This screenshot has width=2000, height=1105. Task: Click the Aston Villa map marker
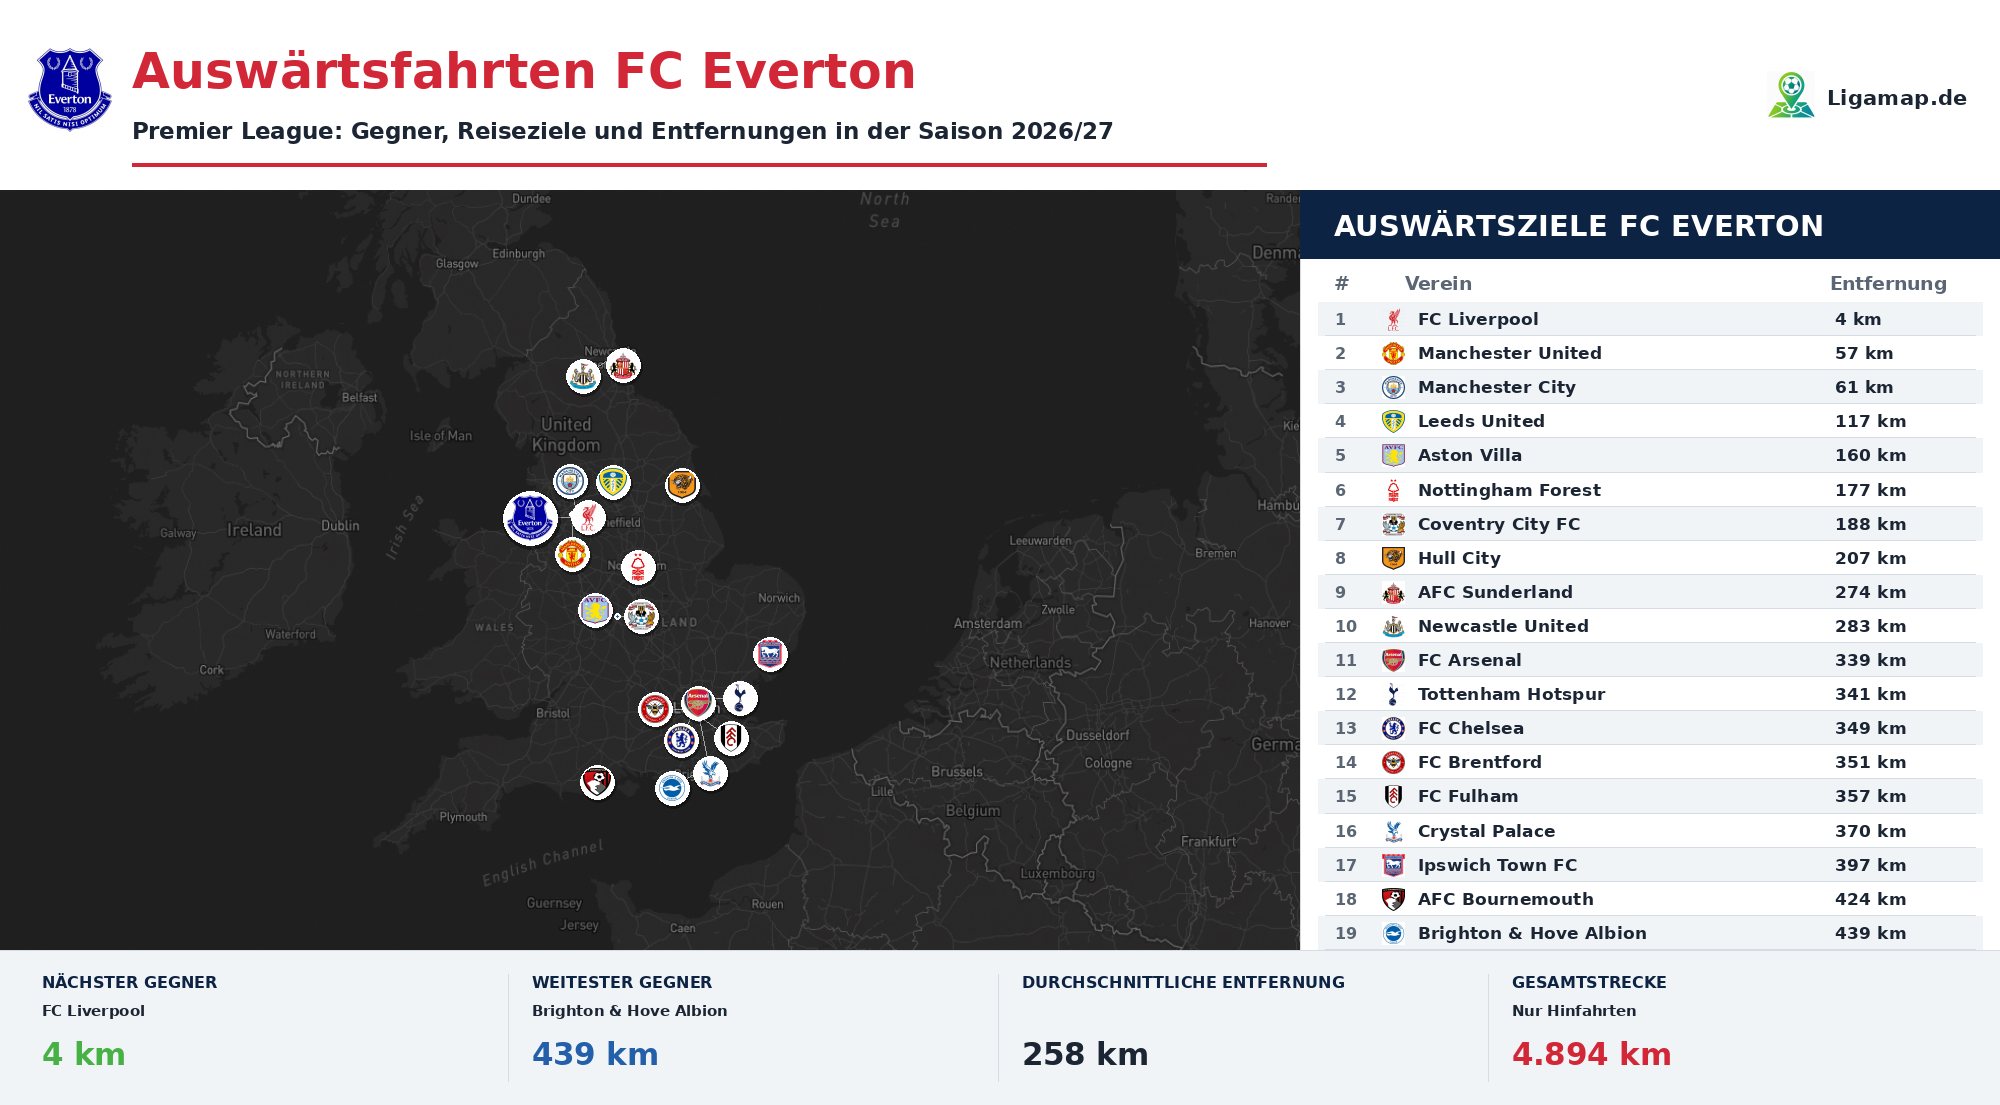point(595,610)
